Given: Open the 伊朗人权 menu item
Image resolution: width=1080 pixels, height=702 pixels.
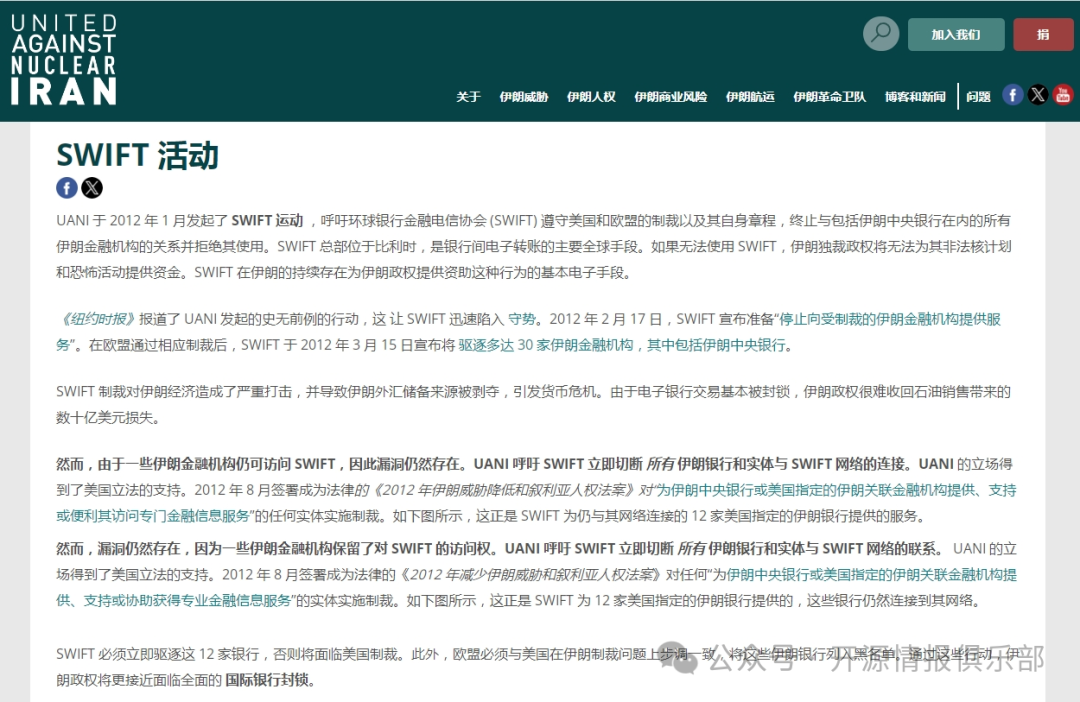Looking at the screenshot, I should 591,96.
